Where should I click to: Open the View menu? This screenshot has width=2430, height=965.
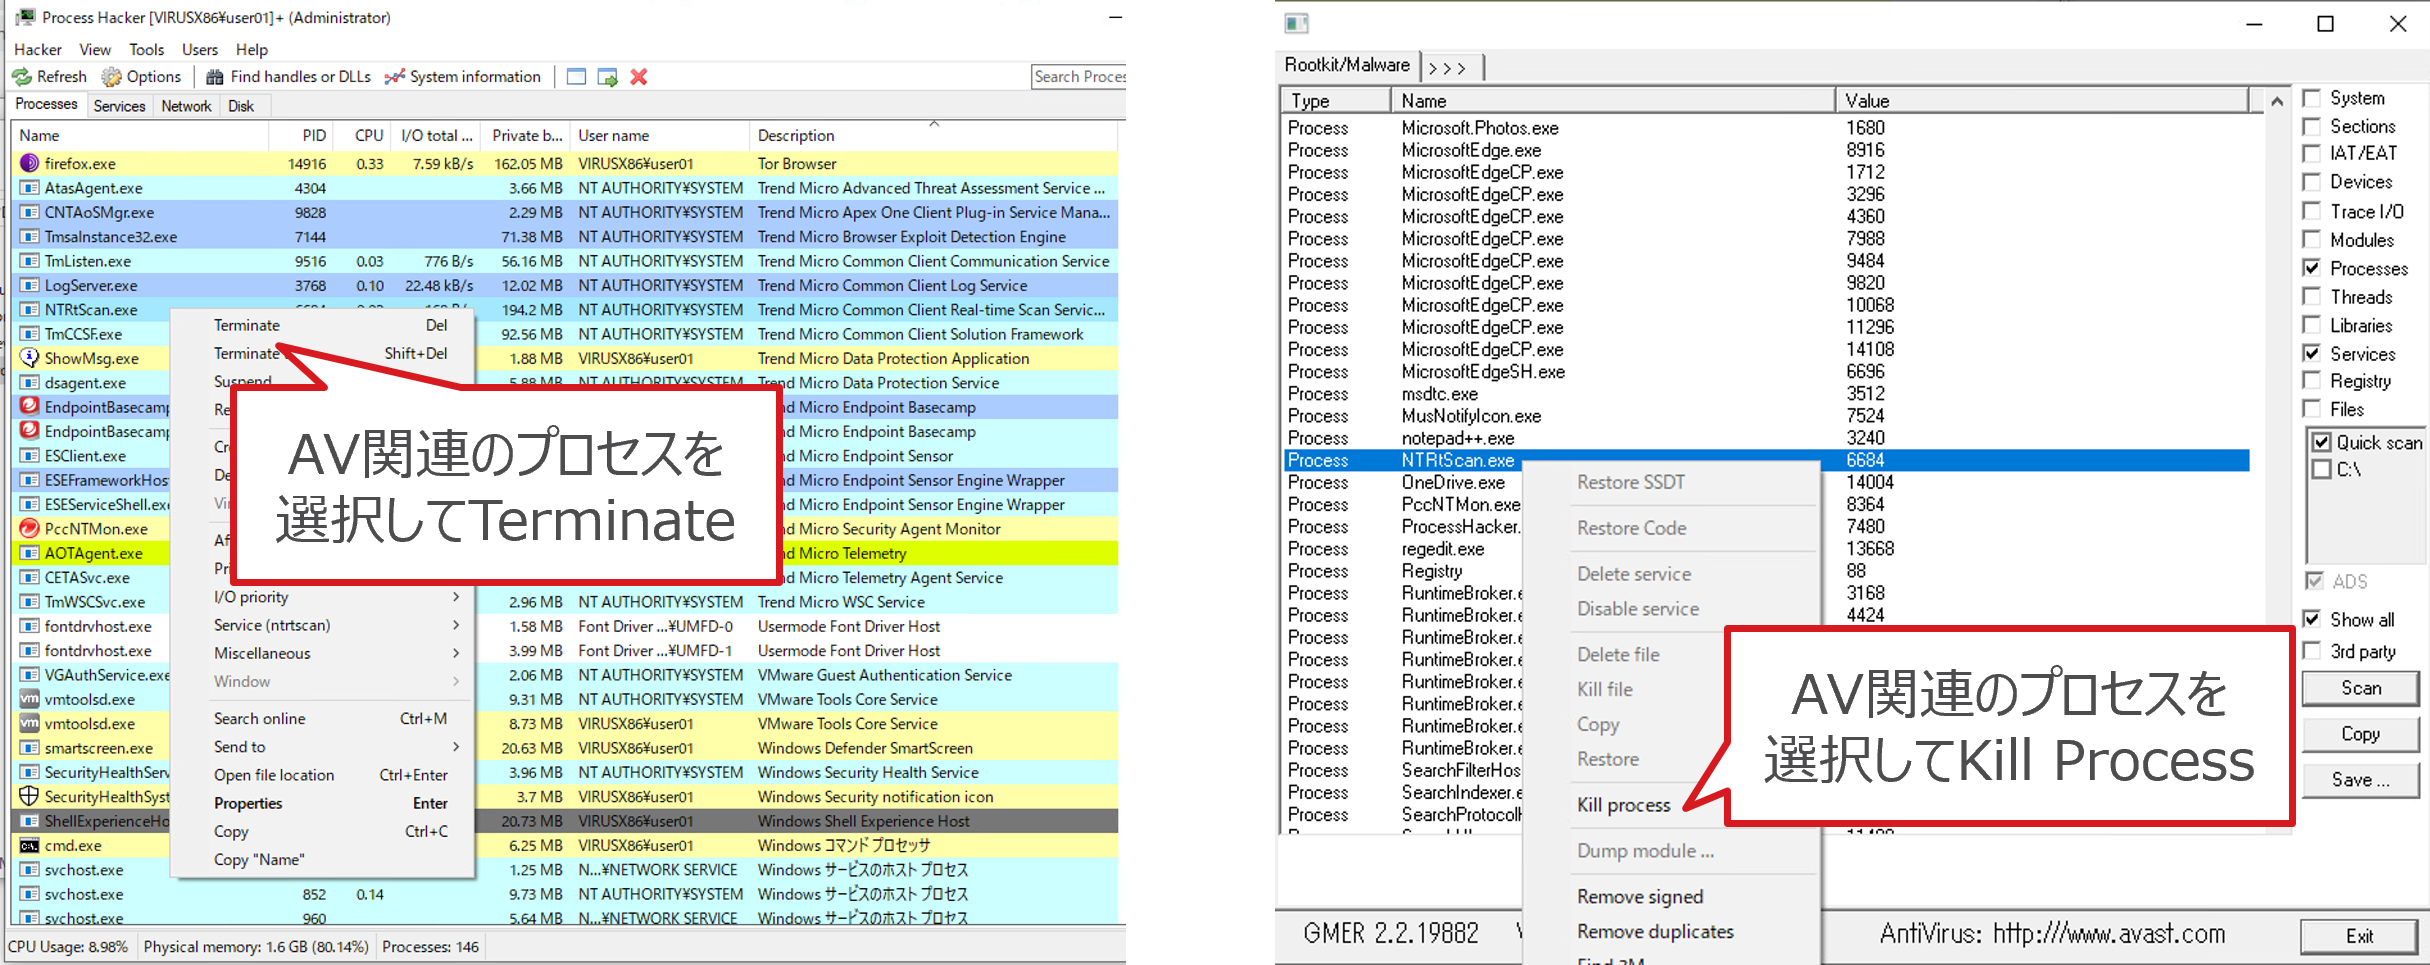click(95, 49)
